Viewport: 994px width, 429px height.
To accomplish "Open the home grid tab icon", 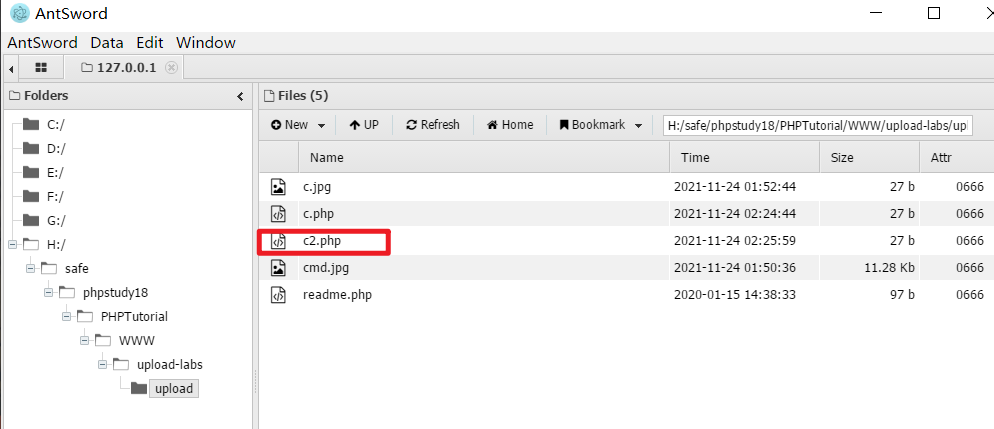I will 41,67.
